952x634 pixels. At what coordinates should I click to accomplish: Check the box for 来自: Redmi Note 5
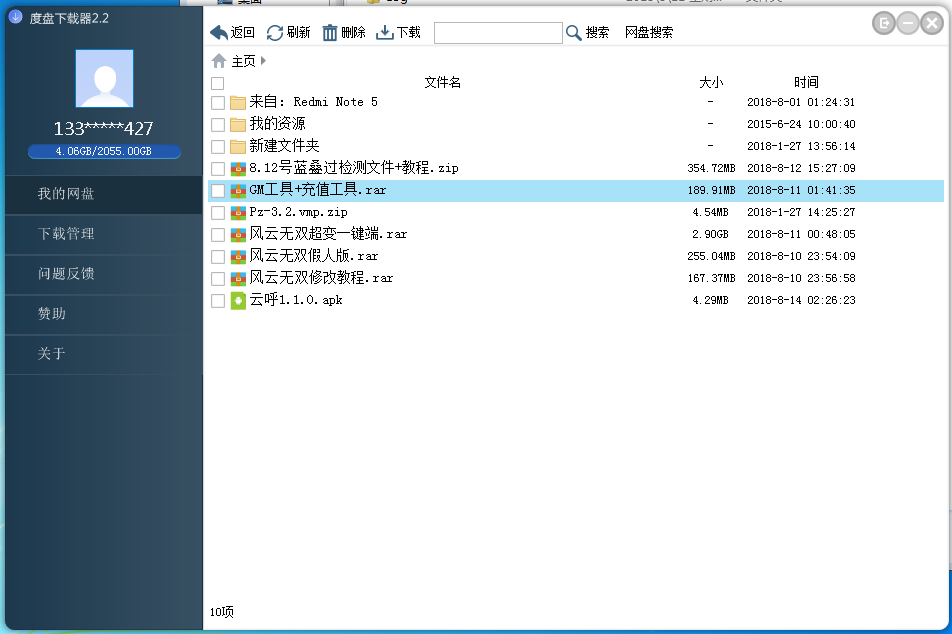[217, 103]
